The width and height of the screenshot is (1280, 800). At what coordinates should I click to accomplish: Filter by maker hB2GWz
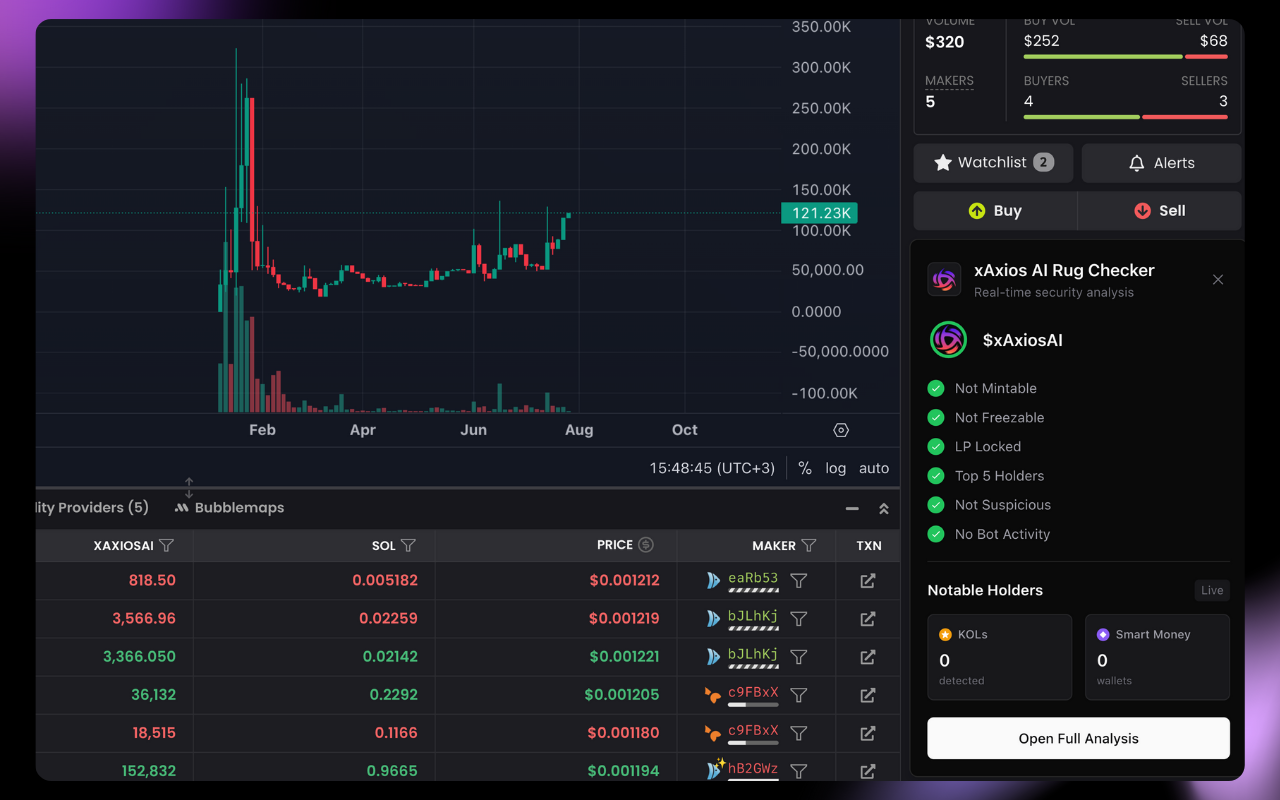point(799,771)
